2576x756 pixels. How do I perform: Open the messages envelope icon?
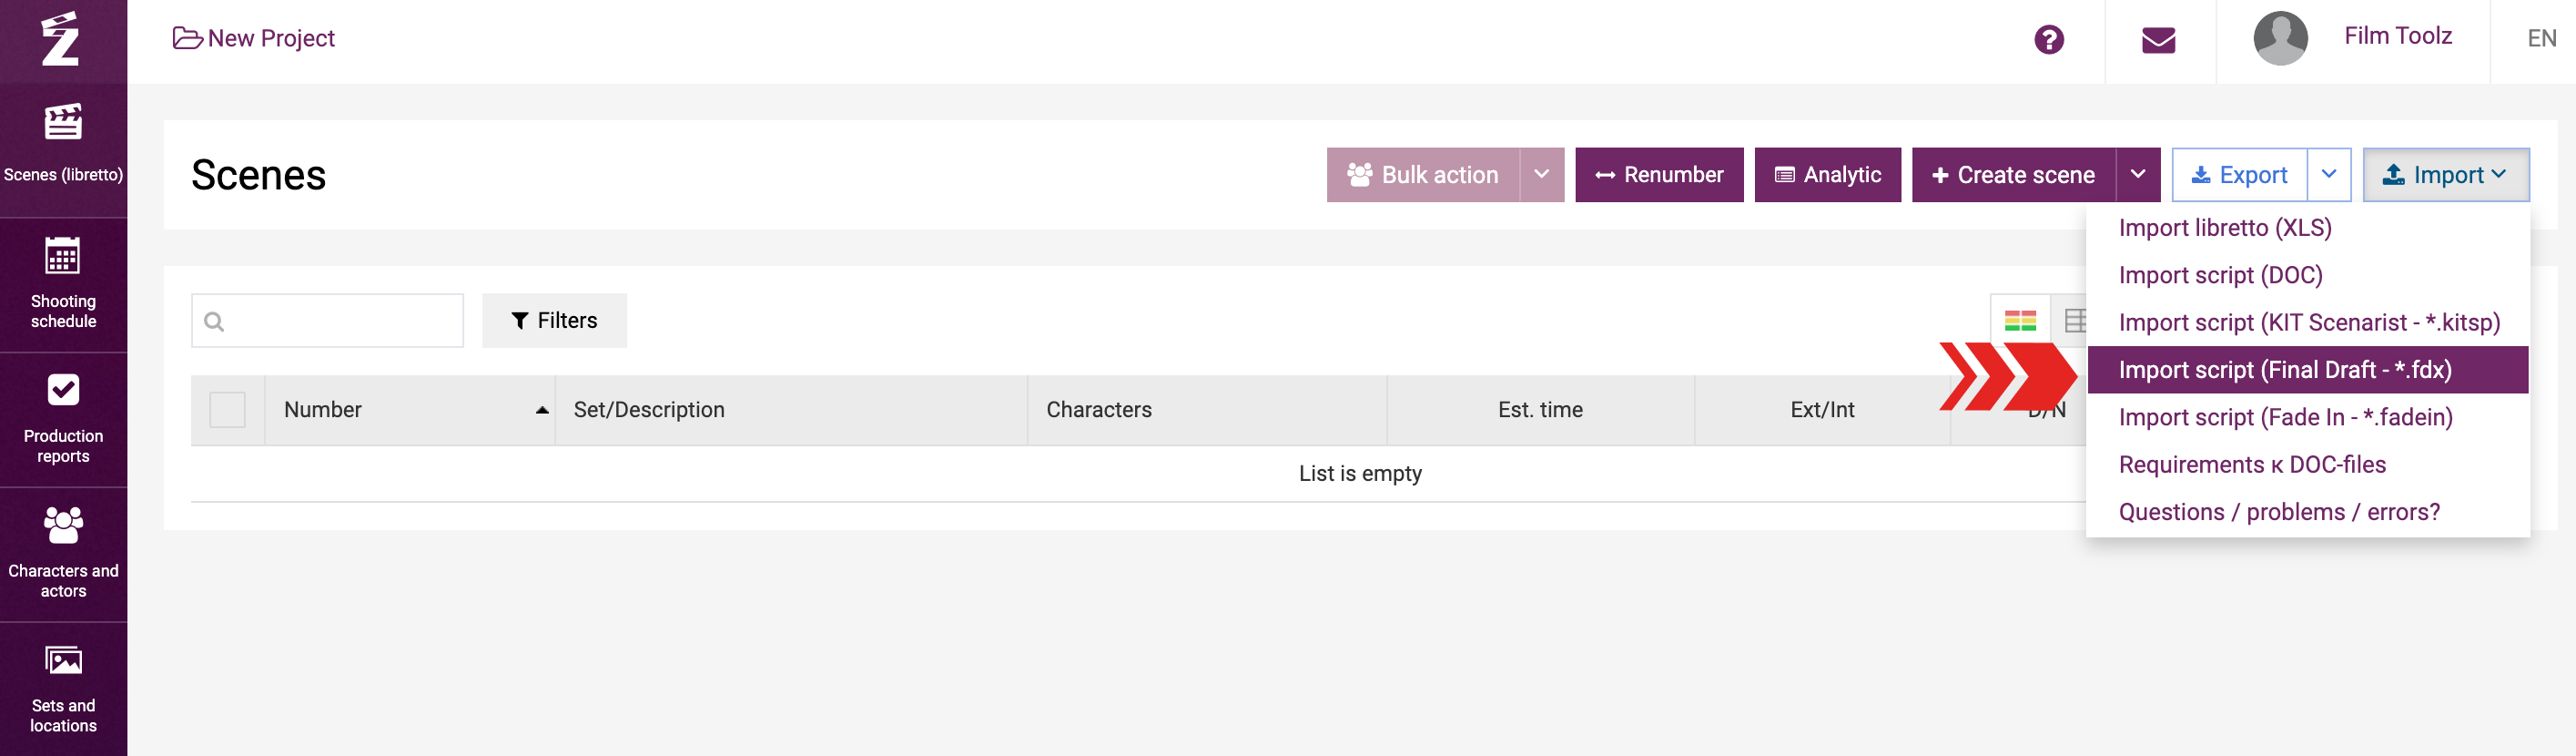point(2159,40)
